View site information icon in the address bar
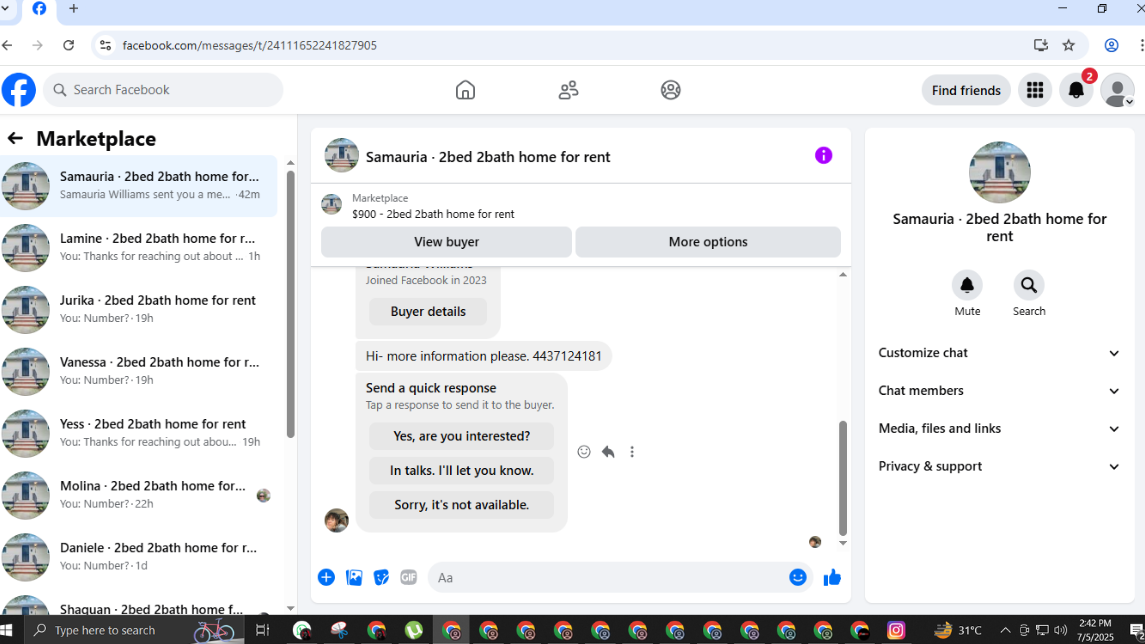 [x=105, y=45]
